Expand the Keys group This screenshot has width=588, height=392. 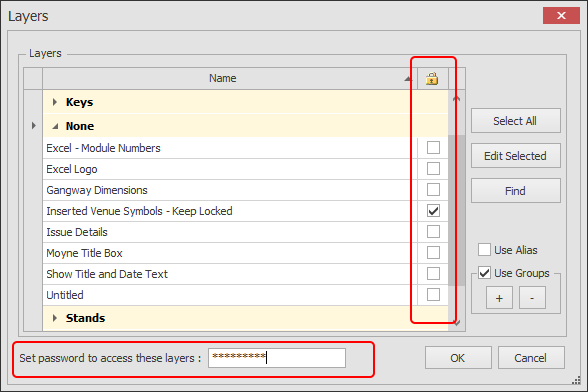[55, 102]
